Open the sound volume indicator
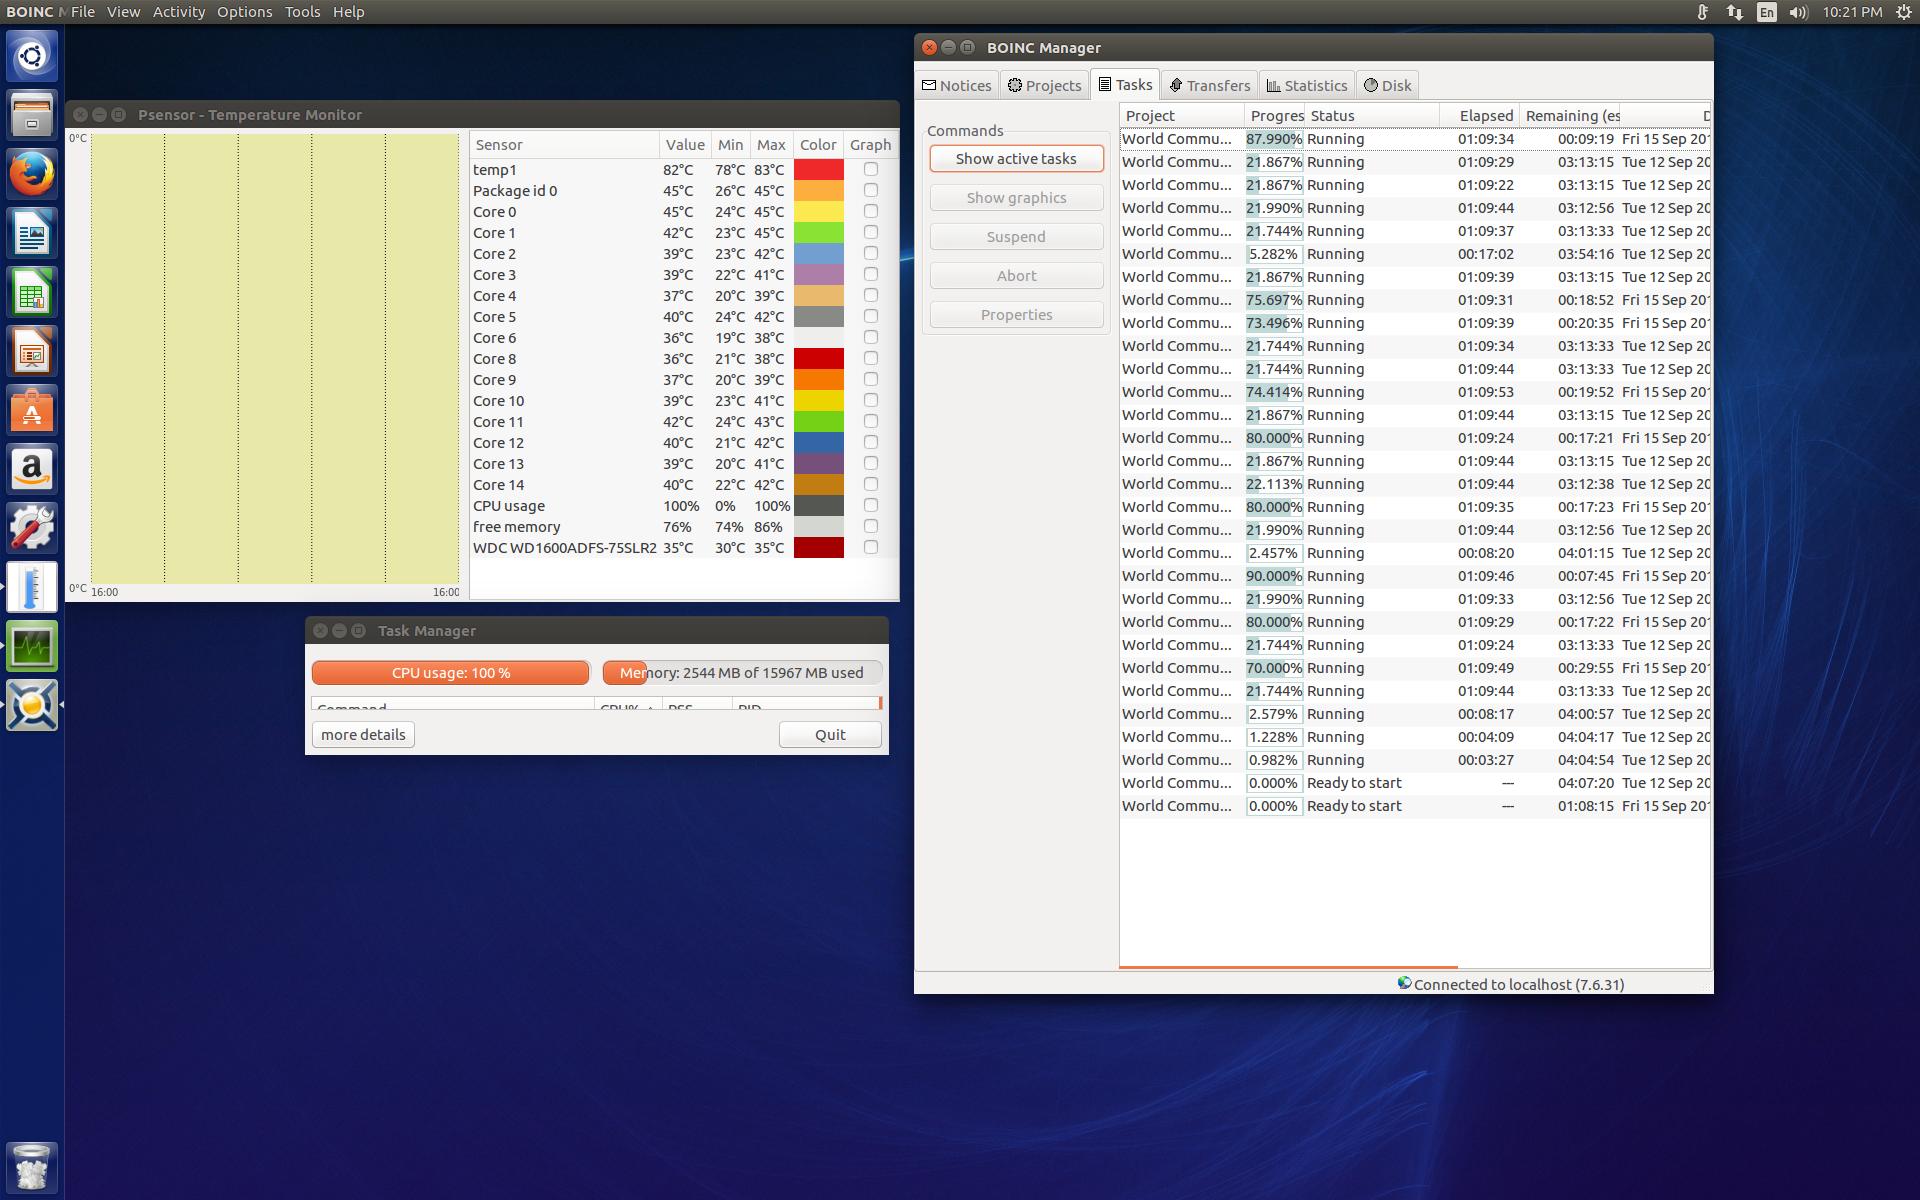The height and width of the screenshot is (1200, 1920). (x=1798, y=12)
